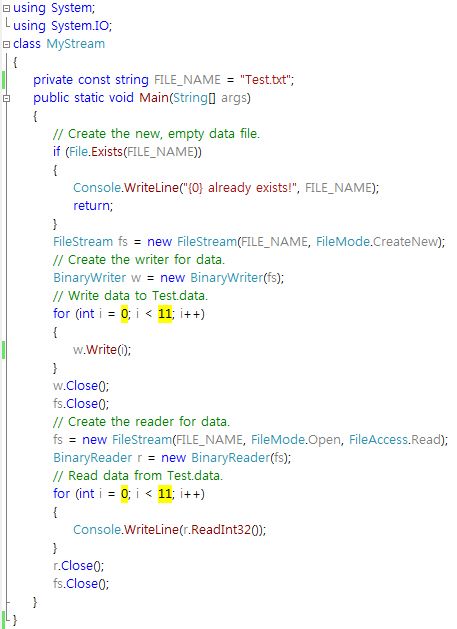Click the comment "Create the new, empty data file."
Viewport: 457px width, 629px height.
coord(156,134)
